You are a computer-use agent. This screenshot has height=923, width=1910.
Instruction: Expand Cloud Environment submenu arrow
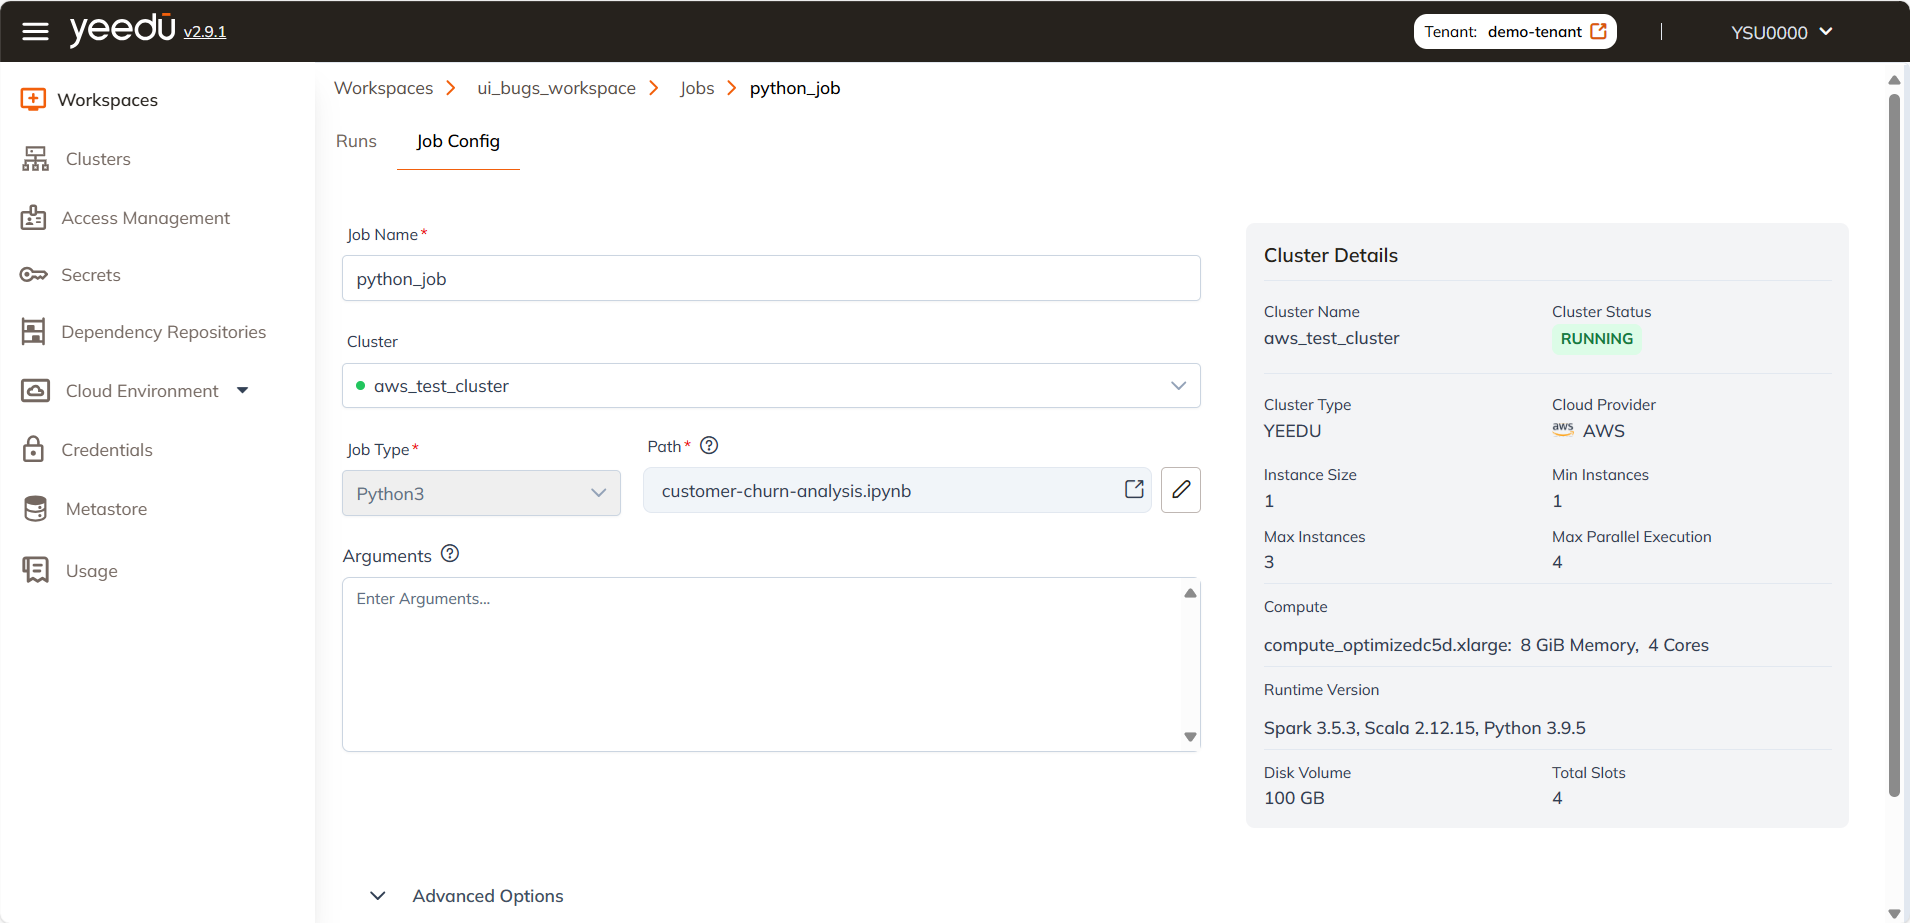tap(242, 391)
